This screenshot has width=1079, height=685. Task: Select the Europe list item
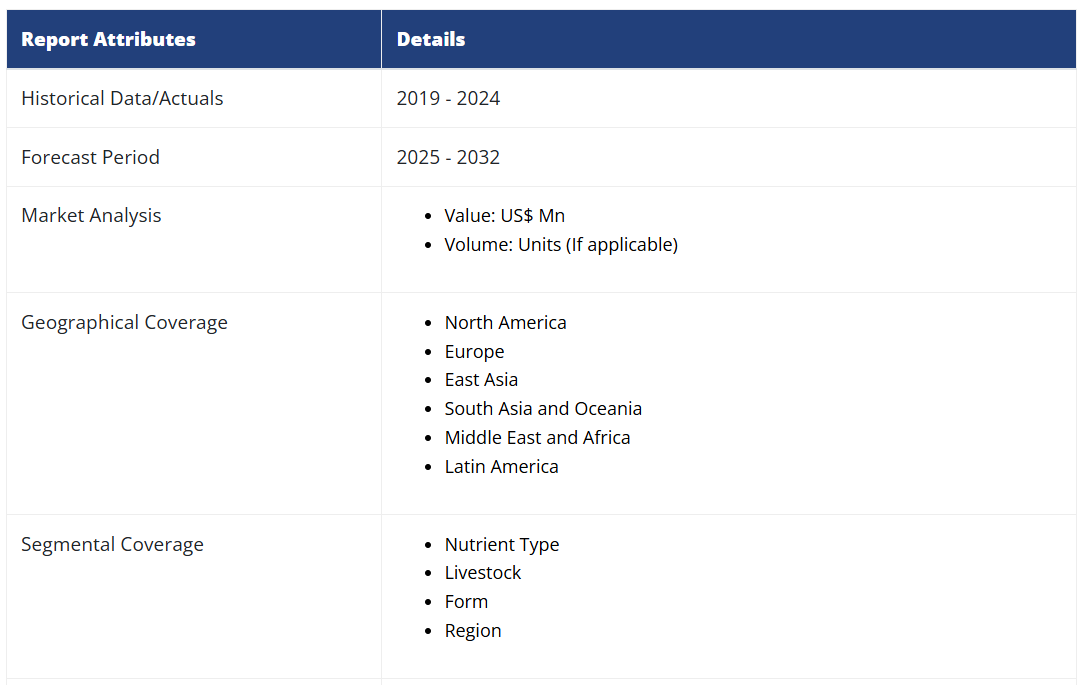pyautogui.click(x=474, y=351)
